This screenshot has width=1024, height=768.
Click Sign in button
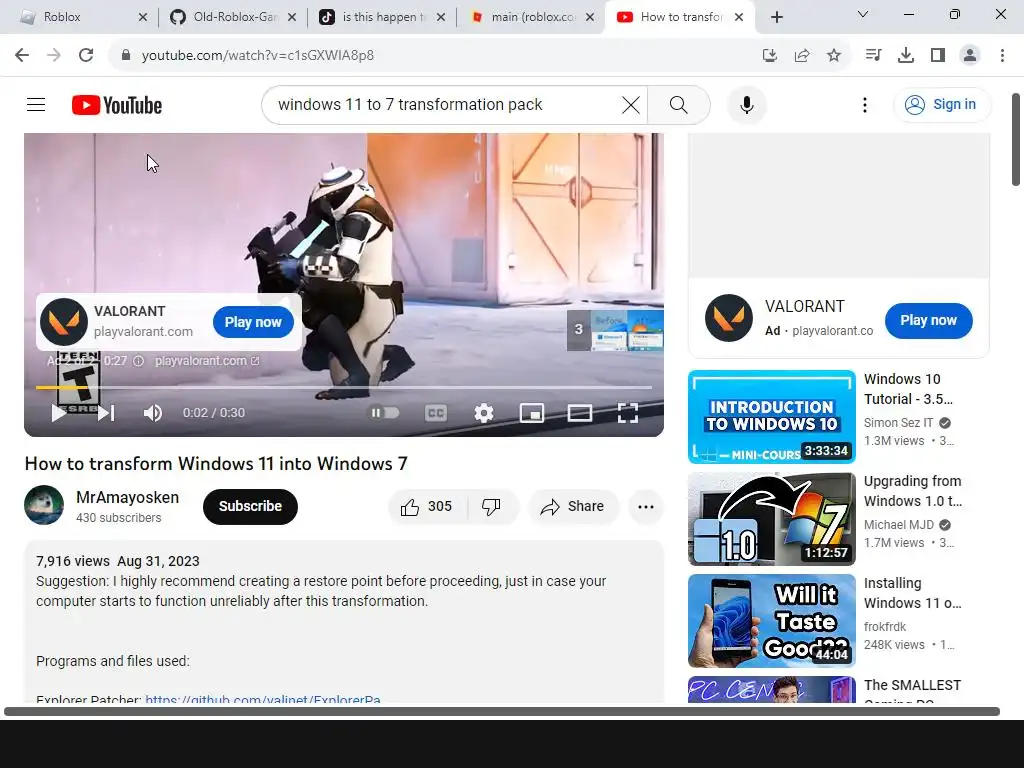[941, 104]
